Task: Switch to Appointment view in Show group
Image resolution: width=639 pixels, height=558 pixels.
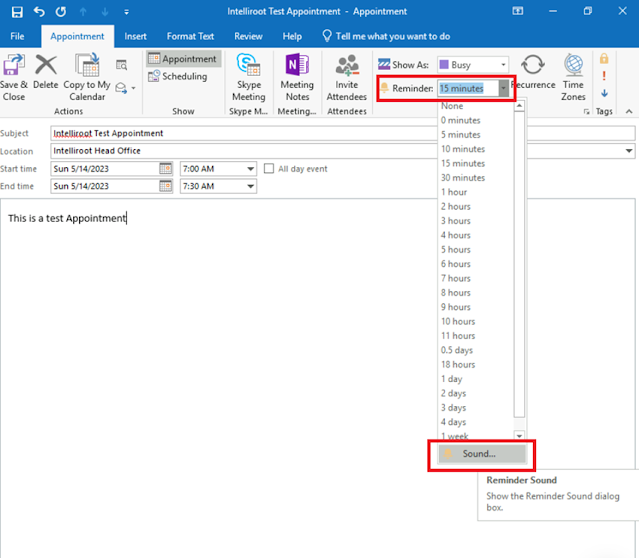Action: [183, 59]
